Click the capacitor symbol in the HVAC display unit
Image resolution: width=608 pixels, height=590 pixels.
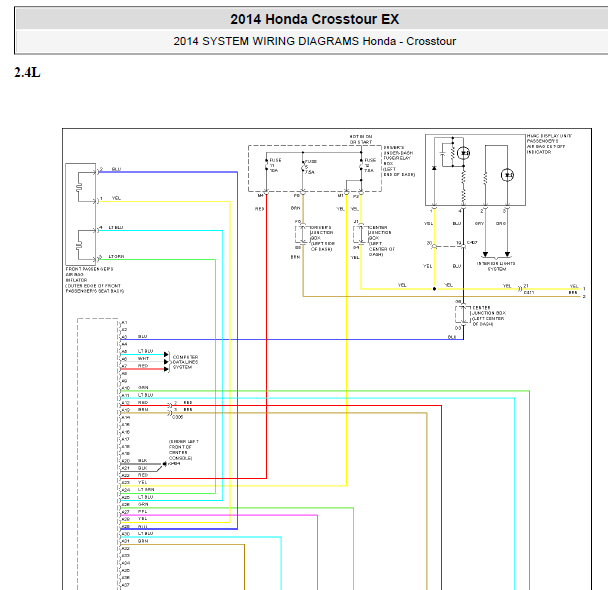443,154
